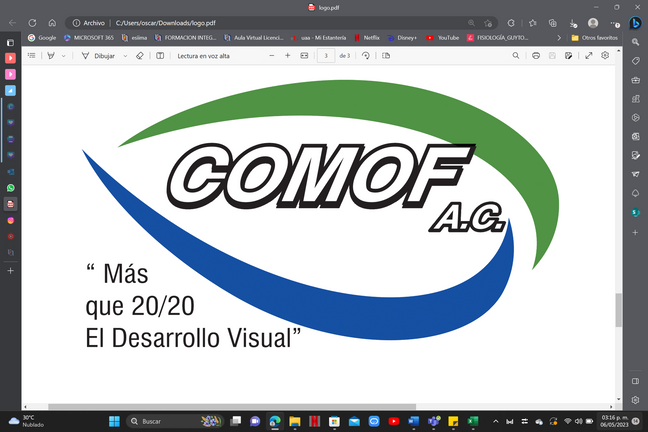Expand the Draw tool options dropdown arrow
This screenshot has width=648, height=432.
(125, 56)
